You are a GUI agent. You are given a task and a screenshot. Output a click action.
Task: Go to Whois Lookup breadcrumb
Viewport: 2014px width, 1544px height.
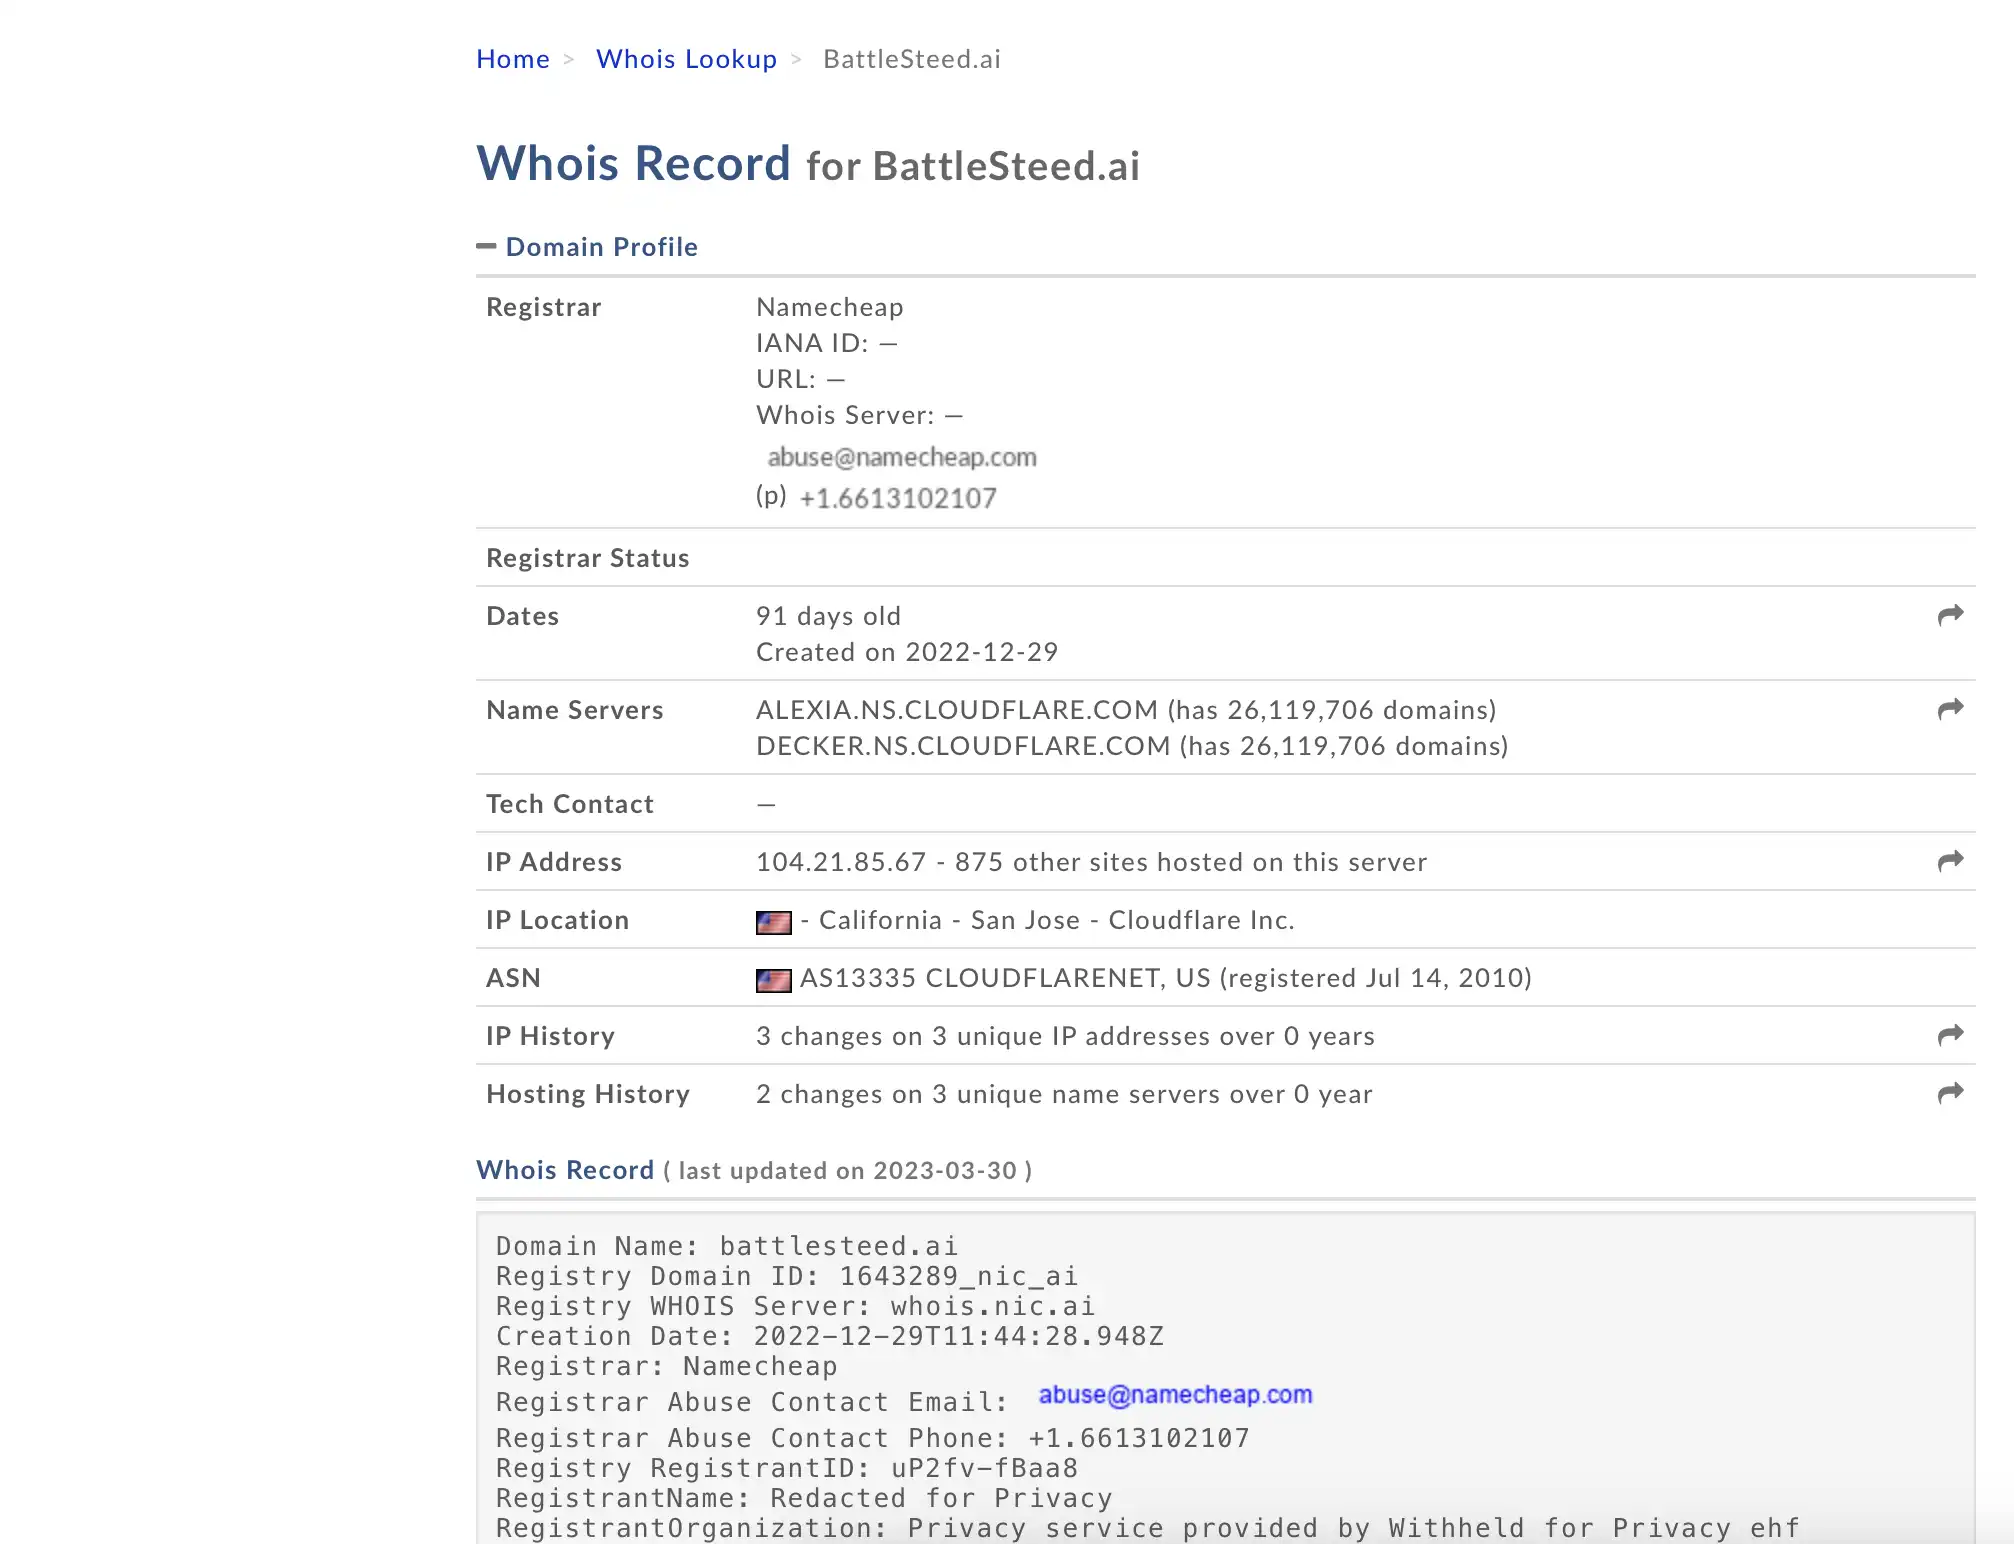pyautogui.click(x=686, y=59)
